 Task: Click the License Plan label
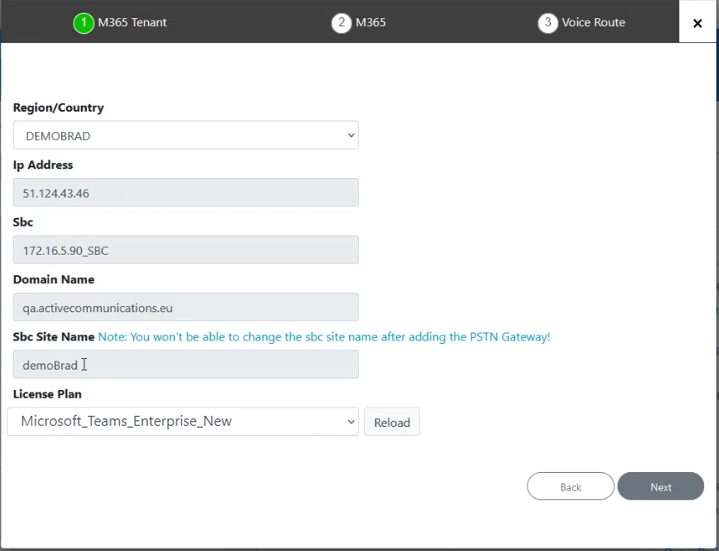tap(47, 394)
